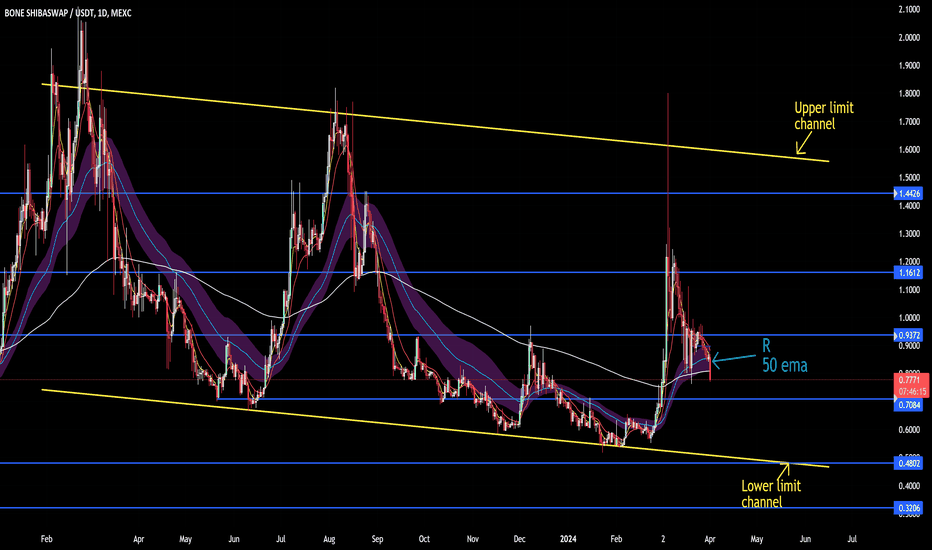The height and width of the screenshot is (550, 932).
Task: Click the Feb label right after 2024
Action: (616, 539)
